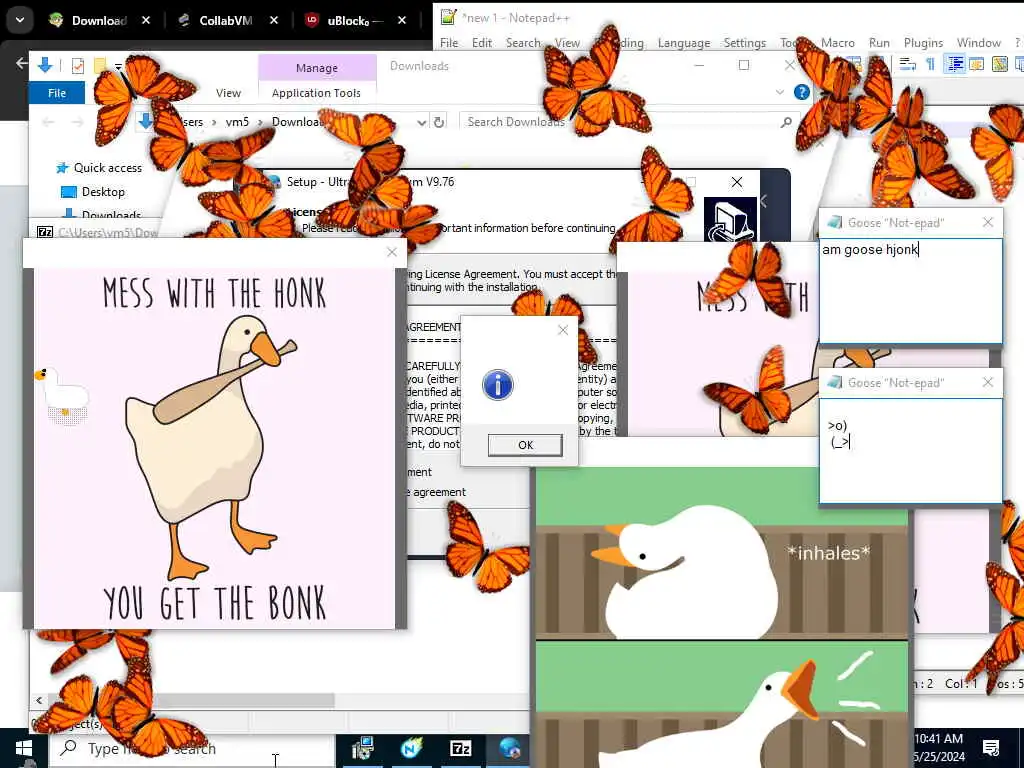This screenshot has width=1024, height=768.
Task: Expand the Customize Quick Access Toolbar arrow
Action: click(118, 67)
